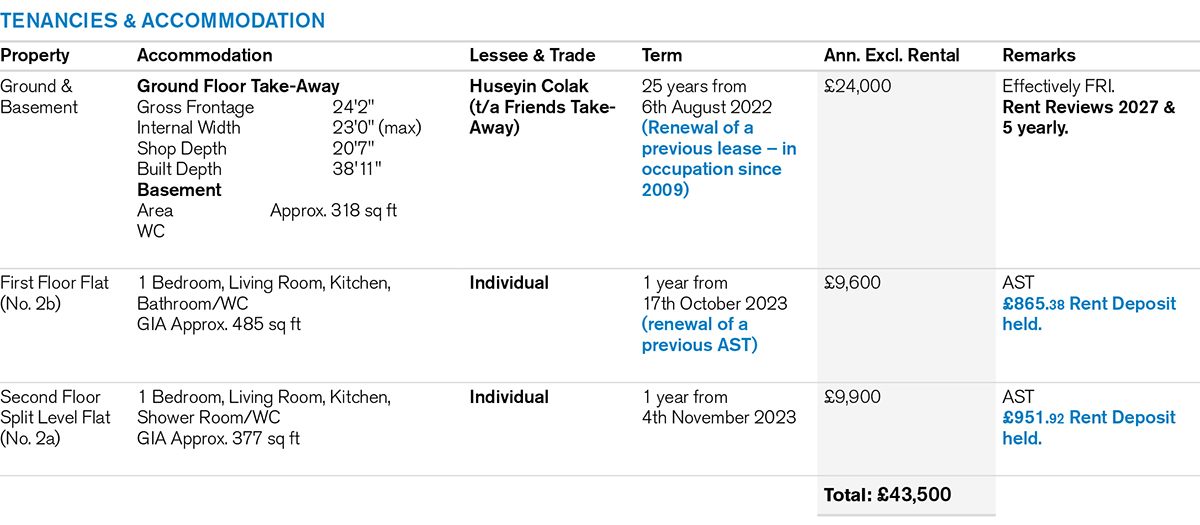Click the '£951.92 Rent Deposit held' text
Image resolution: width=1200 pixels, height=525 pixels.
1088,427
